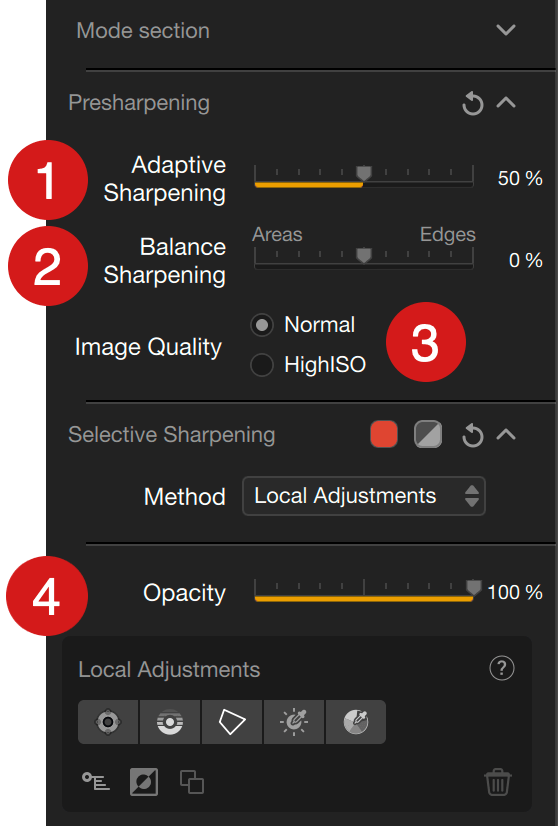Click the invert mask icon
This screenshot has height=826, width=558.
(x=144, y=781)
